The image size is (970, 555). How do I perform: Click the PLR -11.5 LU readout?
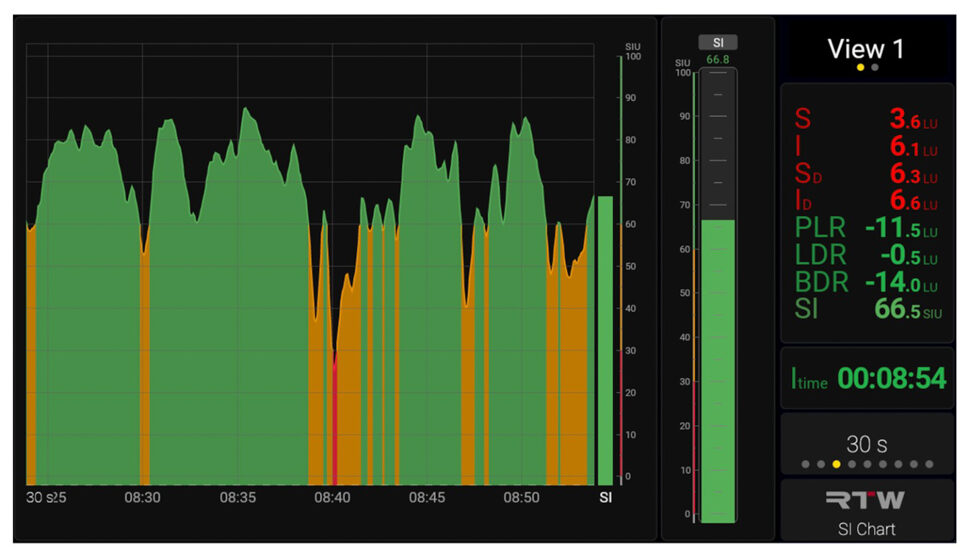click(x=866, y=228)
